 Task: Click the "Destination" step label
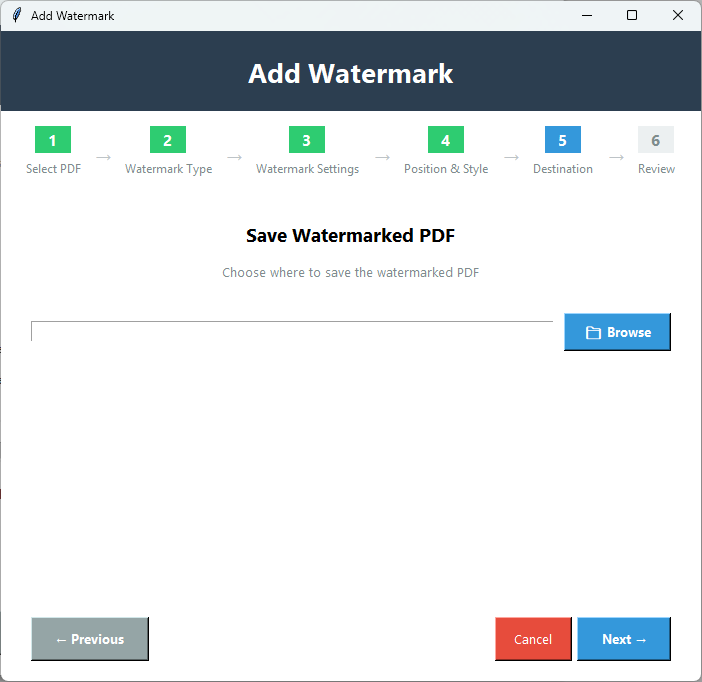pos(563,169)
